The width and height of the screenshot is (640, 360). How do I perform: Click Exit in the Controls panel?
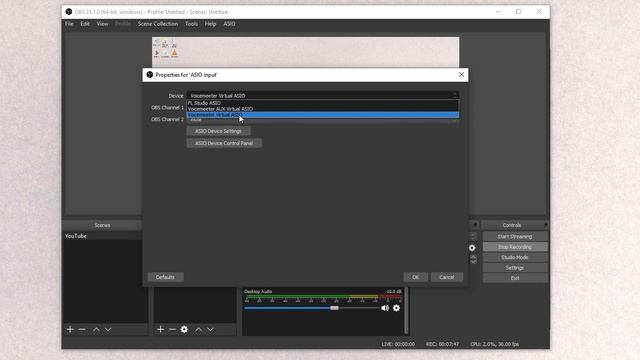[515, 278]
